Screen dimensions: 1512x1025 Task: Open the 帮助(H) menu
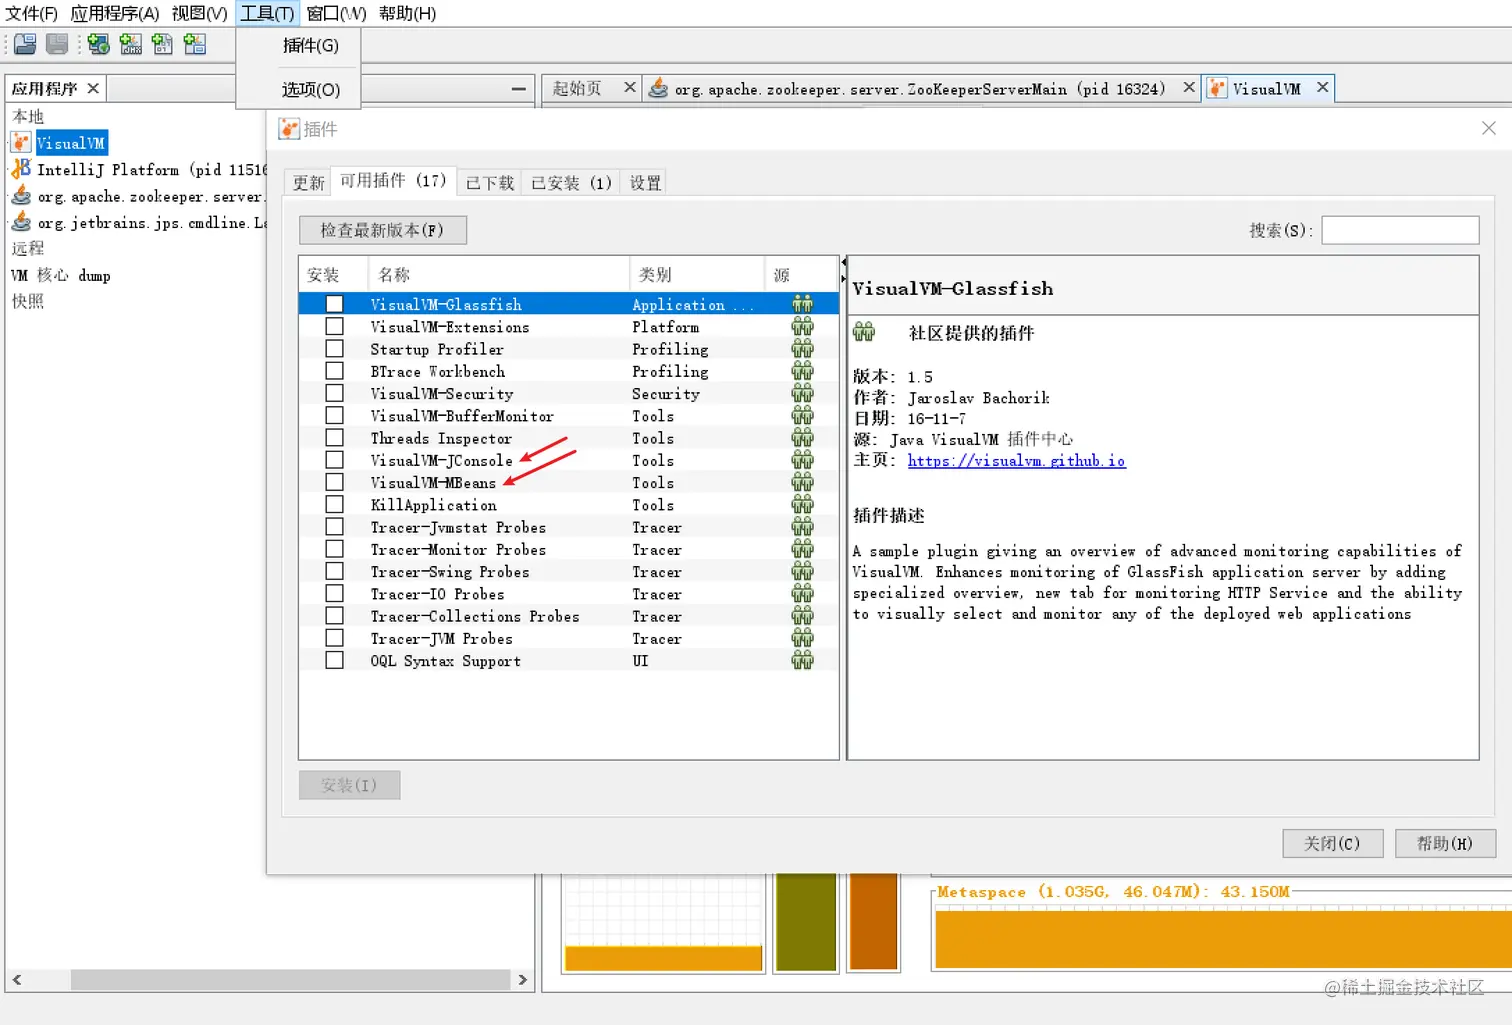point(407,13)
